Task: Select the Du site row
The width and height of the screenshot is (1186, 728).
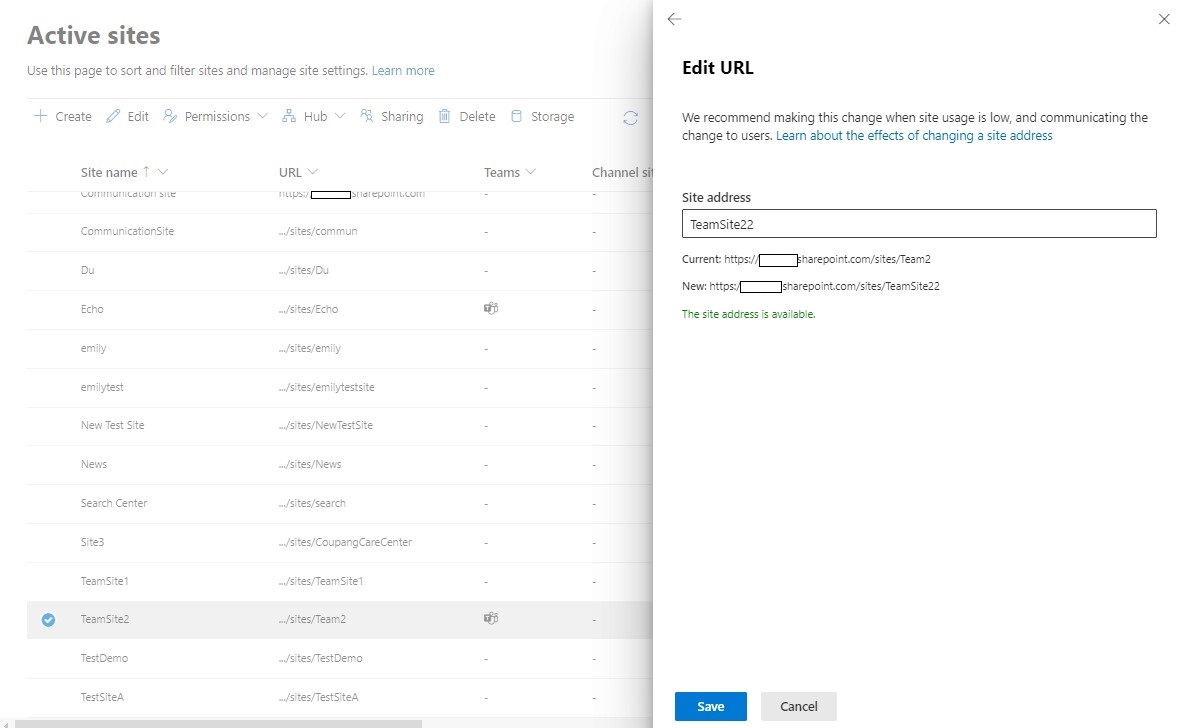Action: tap(340, 270)
